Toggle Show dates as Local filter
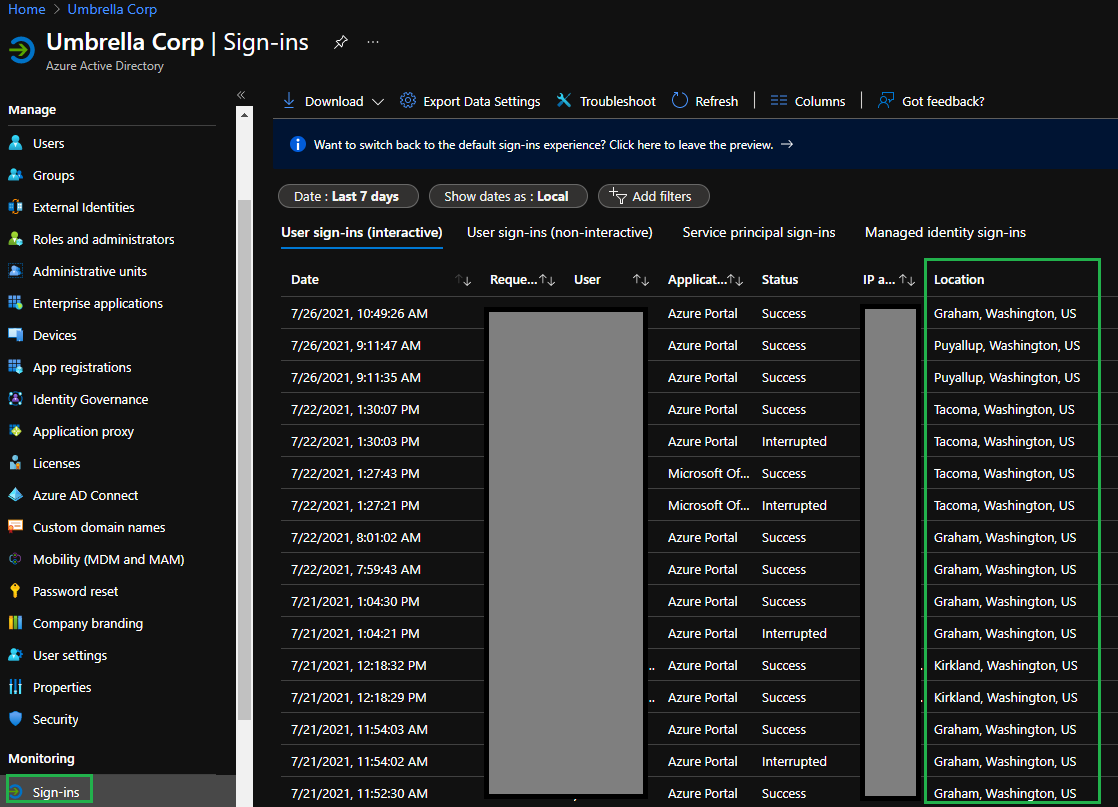1118x807 pixels. (508, 196)
